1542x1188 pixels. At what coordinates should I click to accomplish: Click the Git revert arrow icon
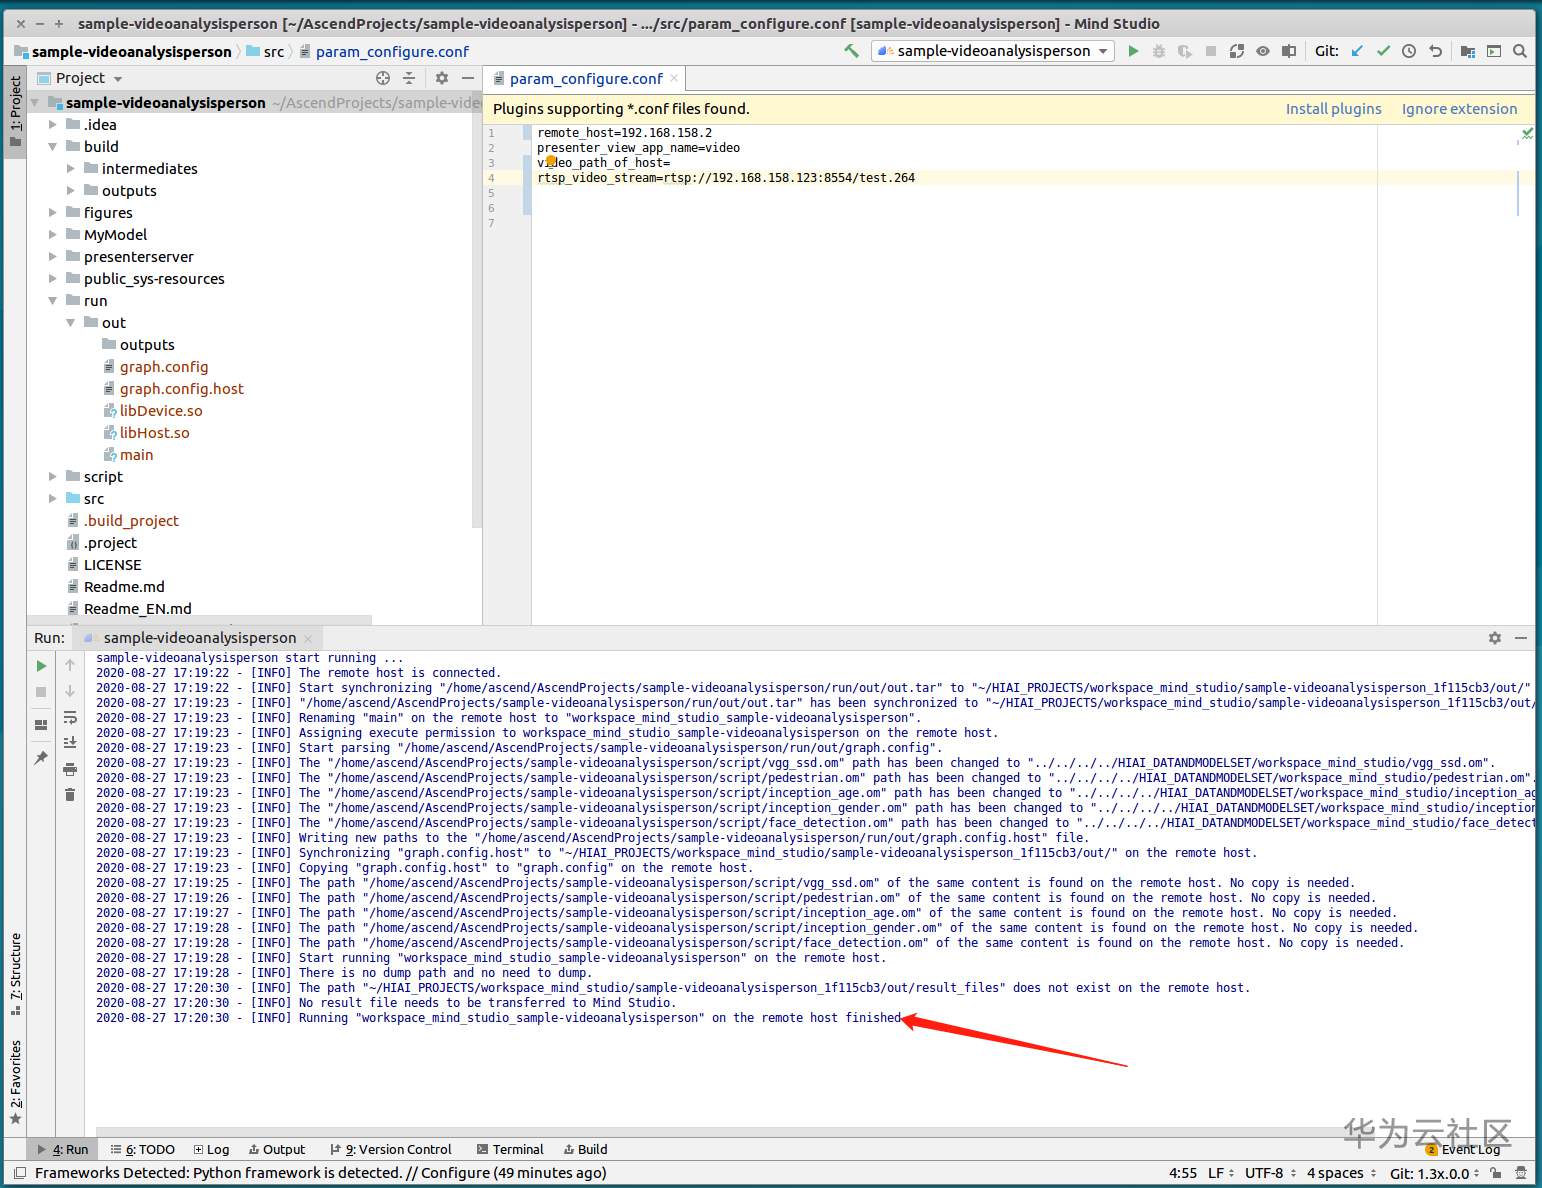pos(1435,51)
